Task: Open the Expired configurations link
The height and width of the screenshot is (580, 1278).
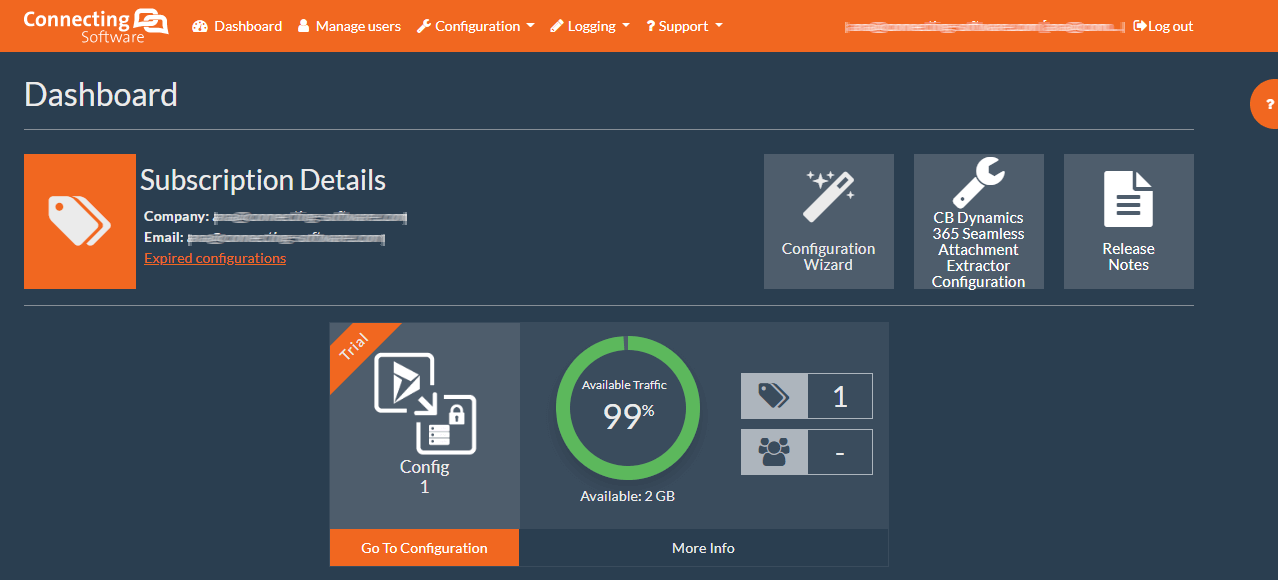Action: [215, 258]
